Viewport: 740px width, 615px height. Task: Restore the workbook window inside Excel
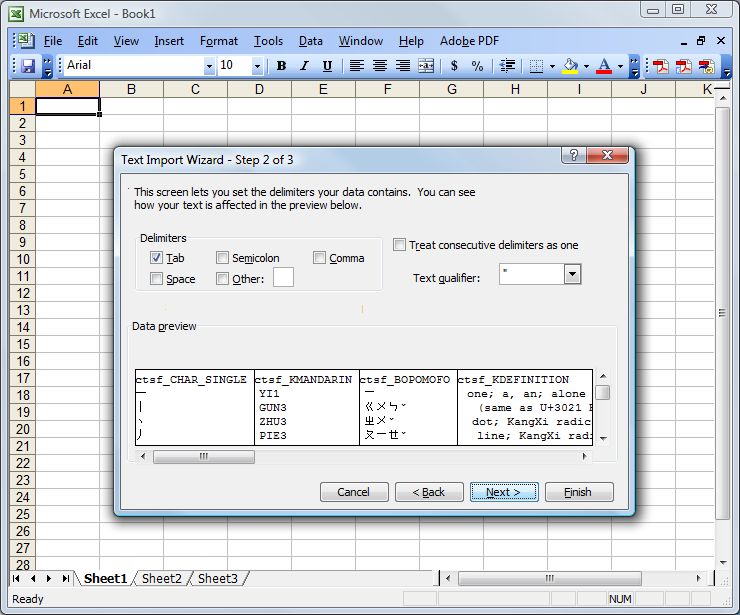click(x=701, y=41)
